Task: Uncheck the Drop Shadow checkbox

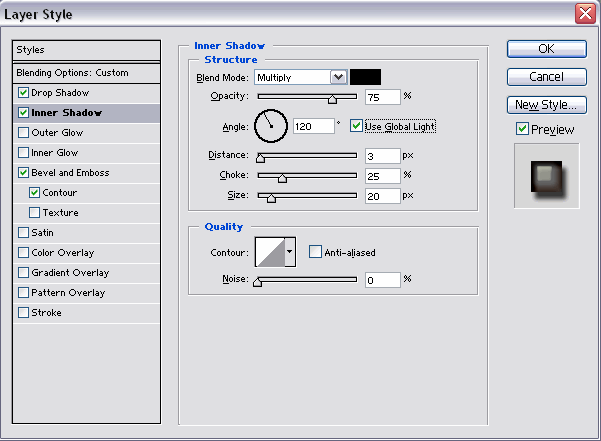Action: click(x=23, y=93)
